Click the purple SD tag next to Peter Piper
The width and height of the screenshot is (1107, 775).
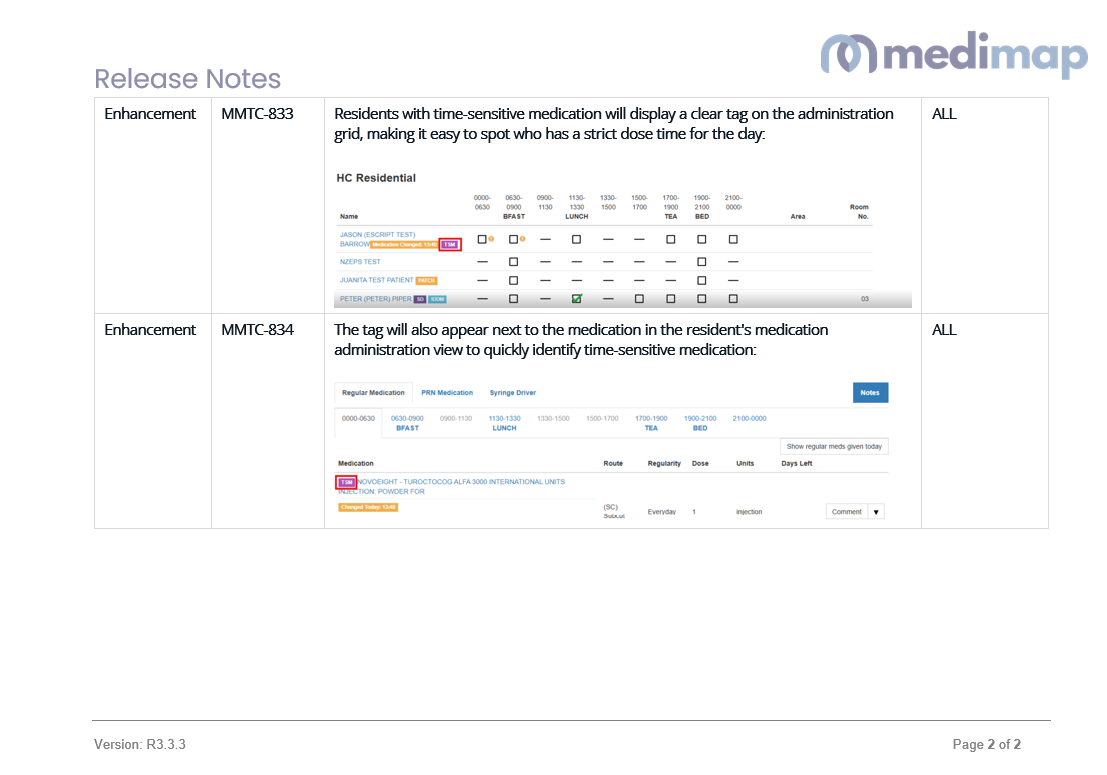(420, 299)
